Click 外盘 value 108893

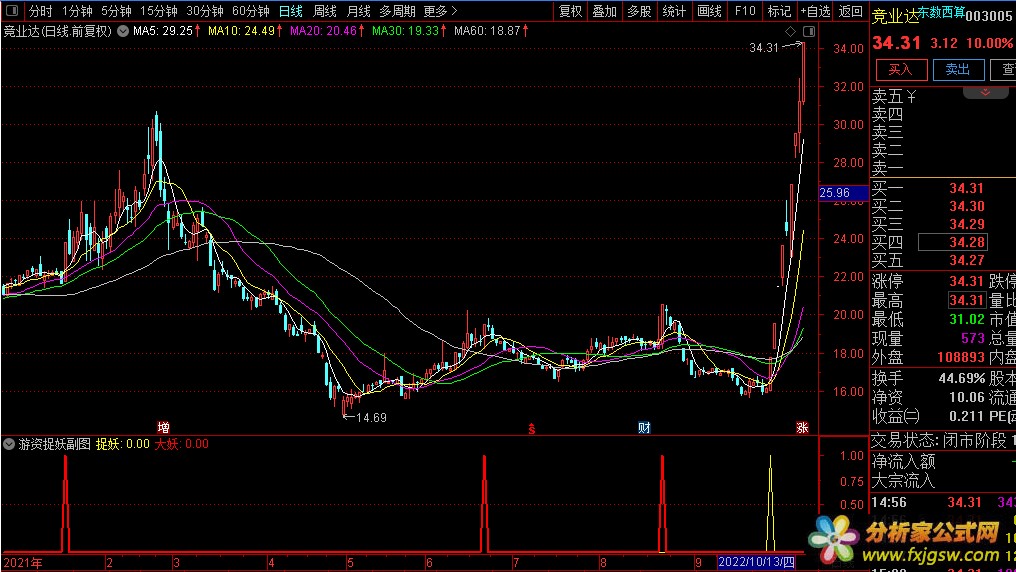(x=960, y=358)
